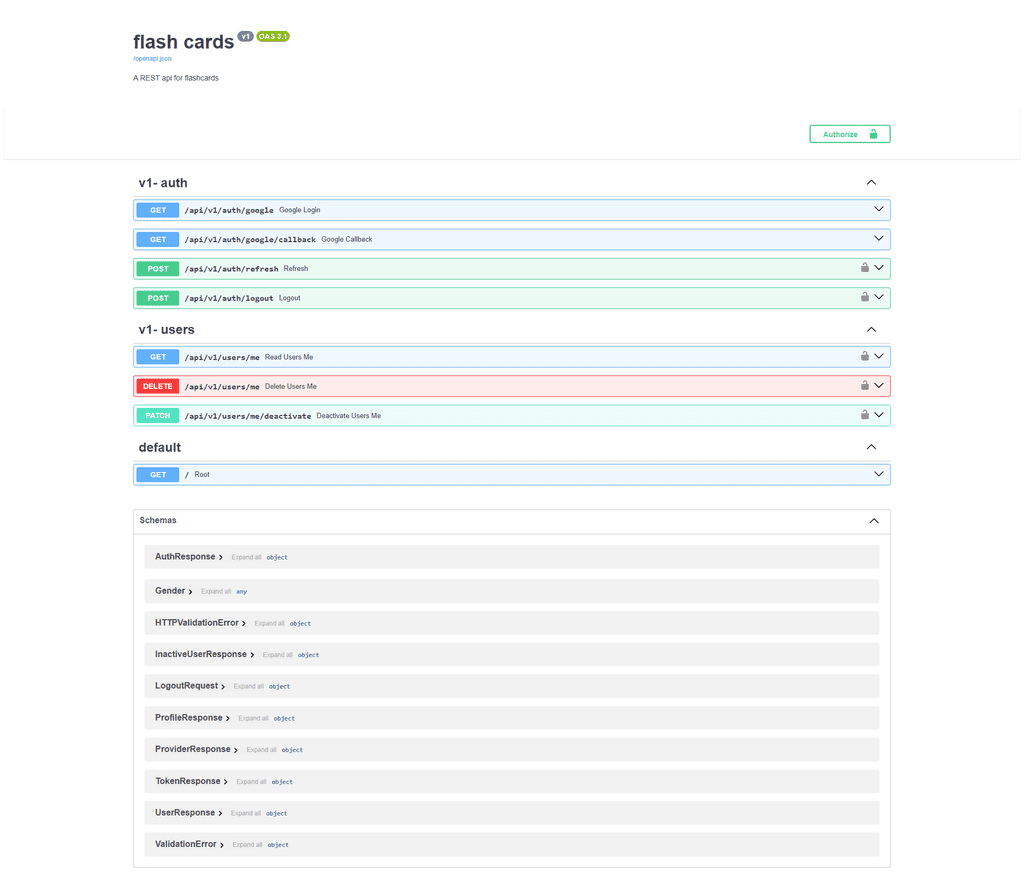The image size is (1024, 888).
Task: Click lock icon on auth refresh endpoint
Action: [x=865, y=268]
